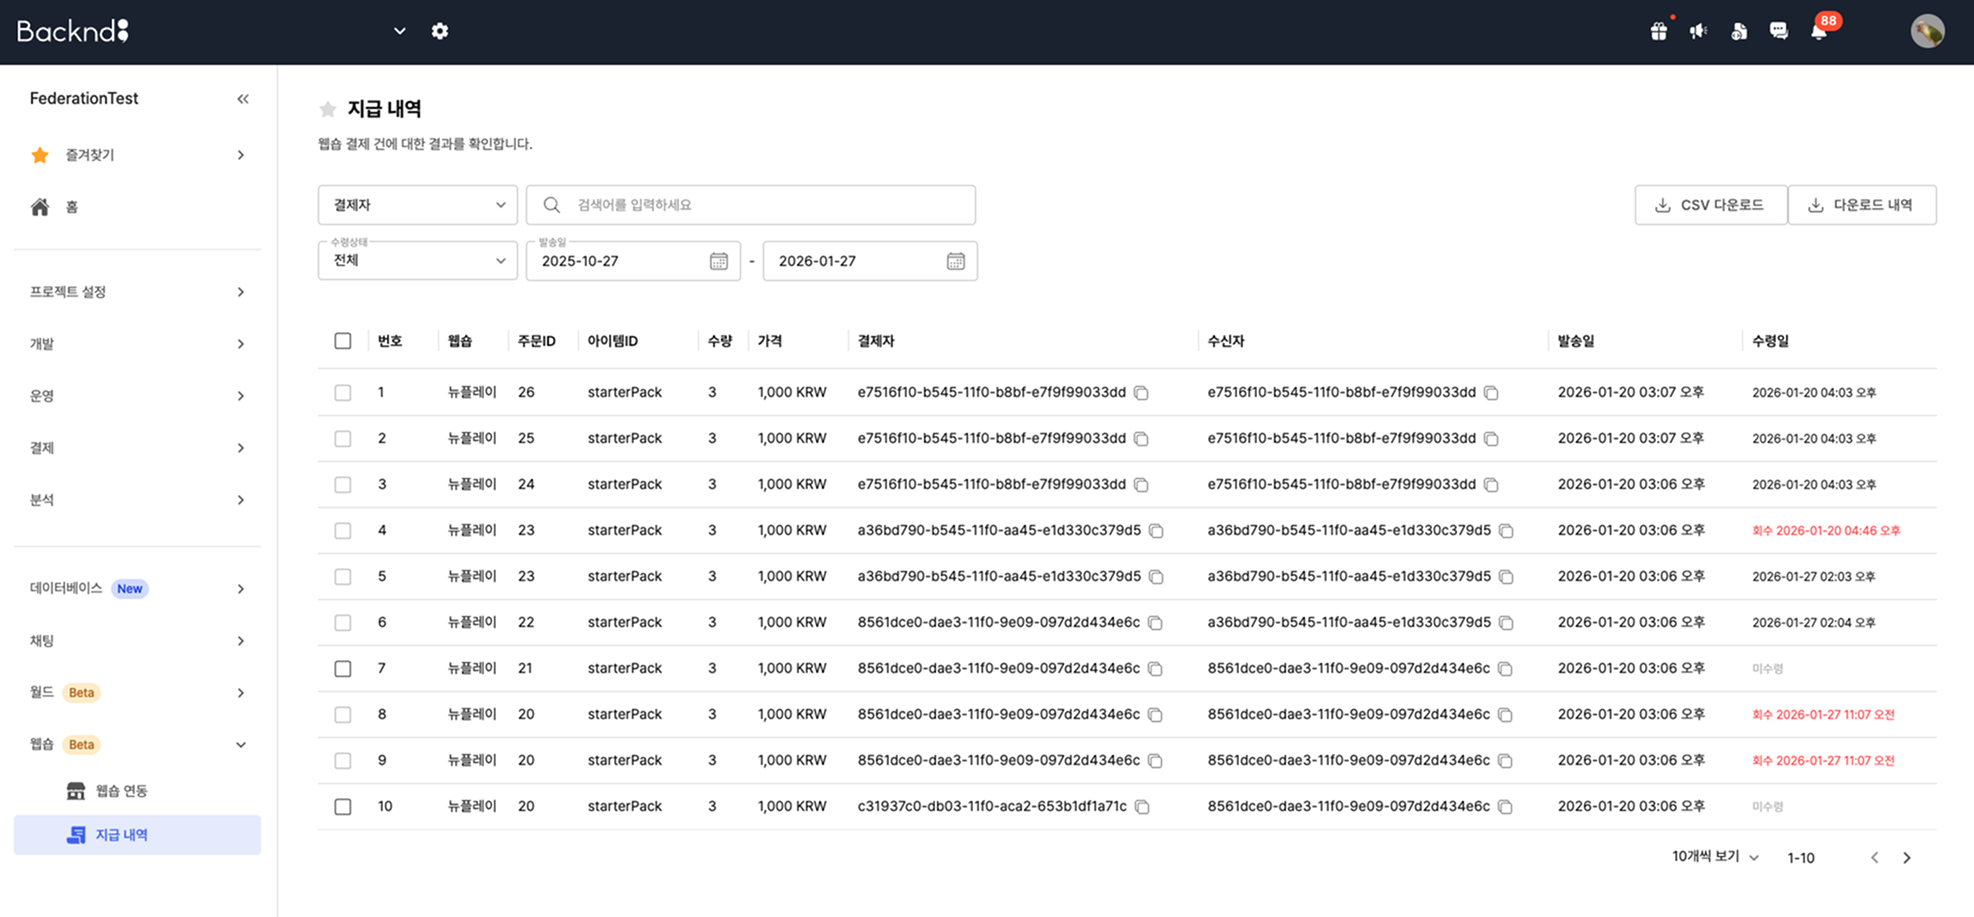Viewport: 1974px width, 917px height.
Task: Open the notifications bell with 88 badge
Action: [1818, 32]
